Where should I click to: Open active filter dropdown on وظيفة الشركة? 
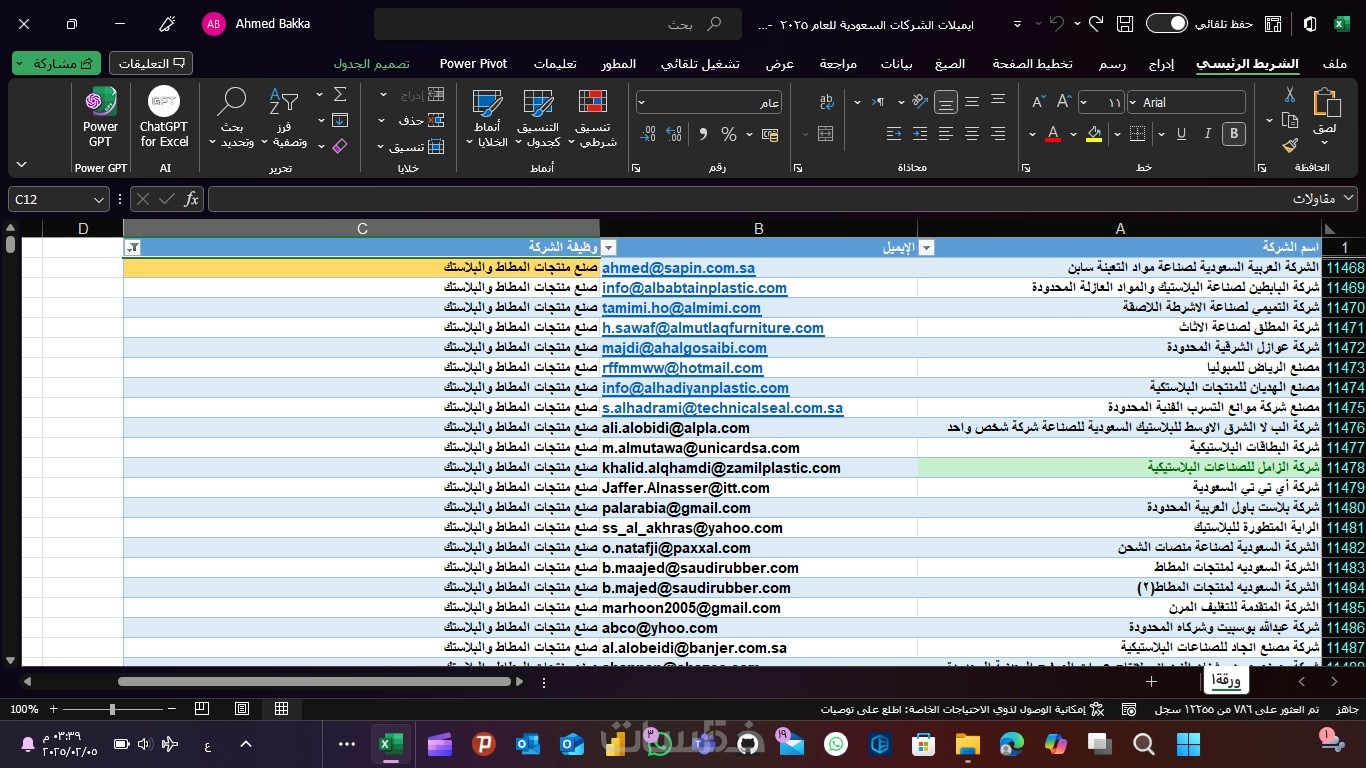coord(132,248)
